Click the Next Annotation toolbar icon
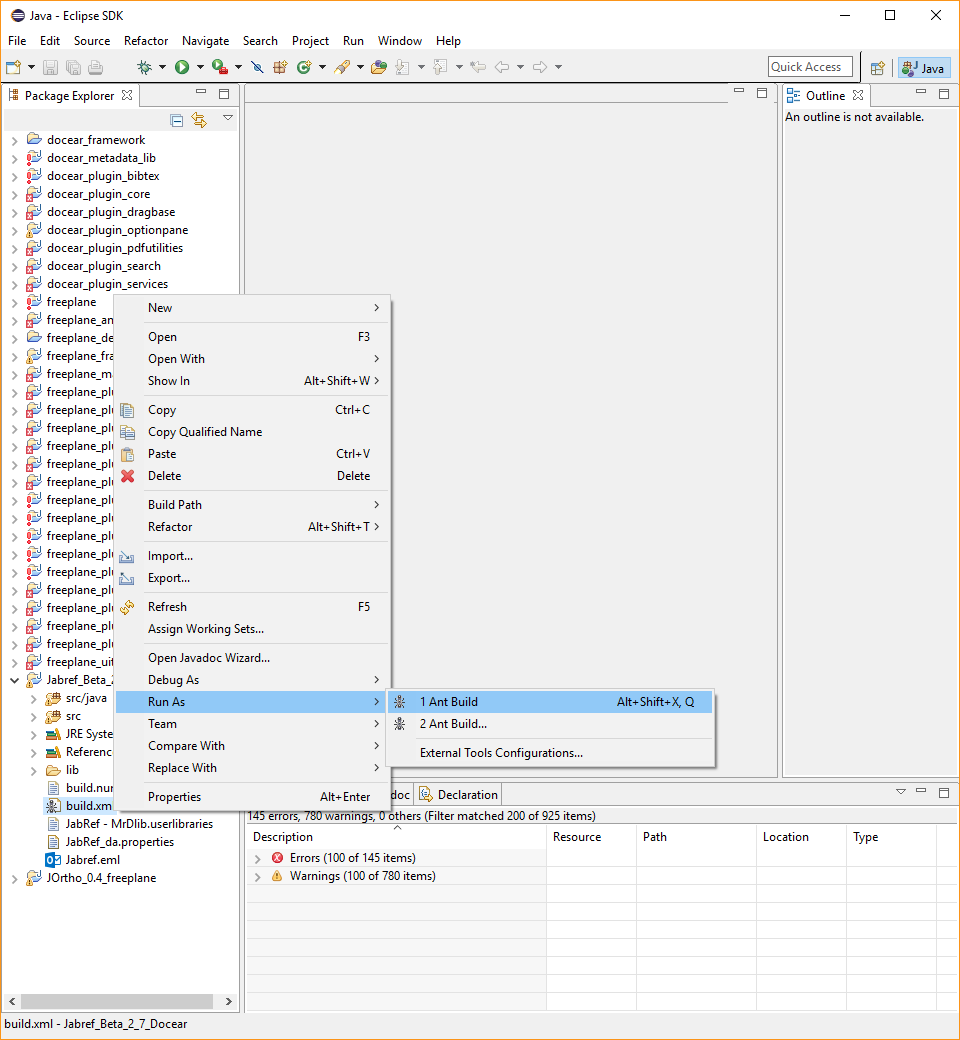The height and width of the screenshot is (1040, 960). pyautogui.click(x=402, y=67)
